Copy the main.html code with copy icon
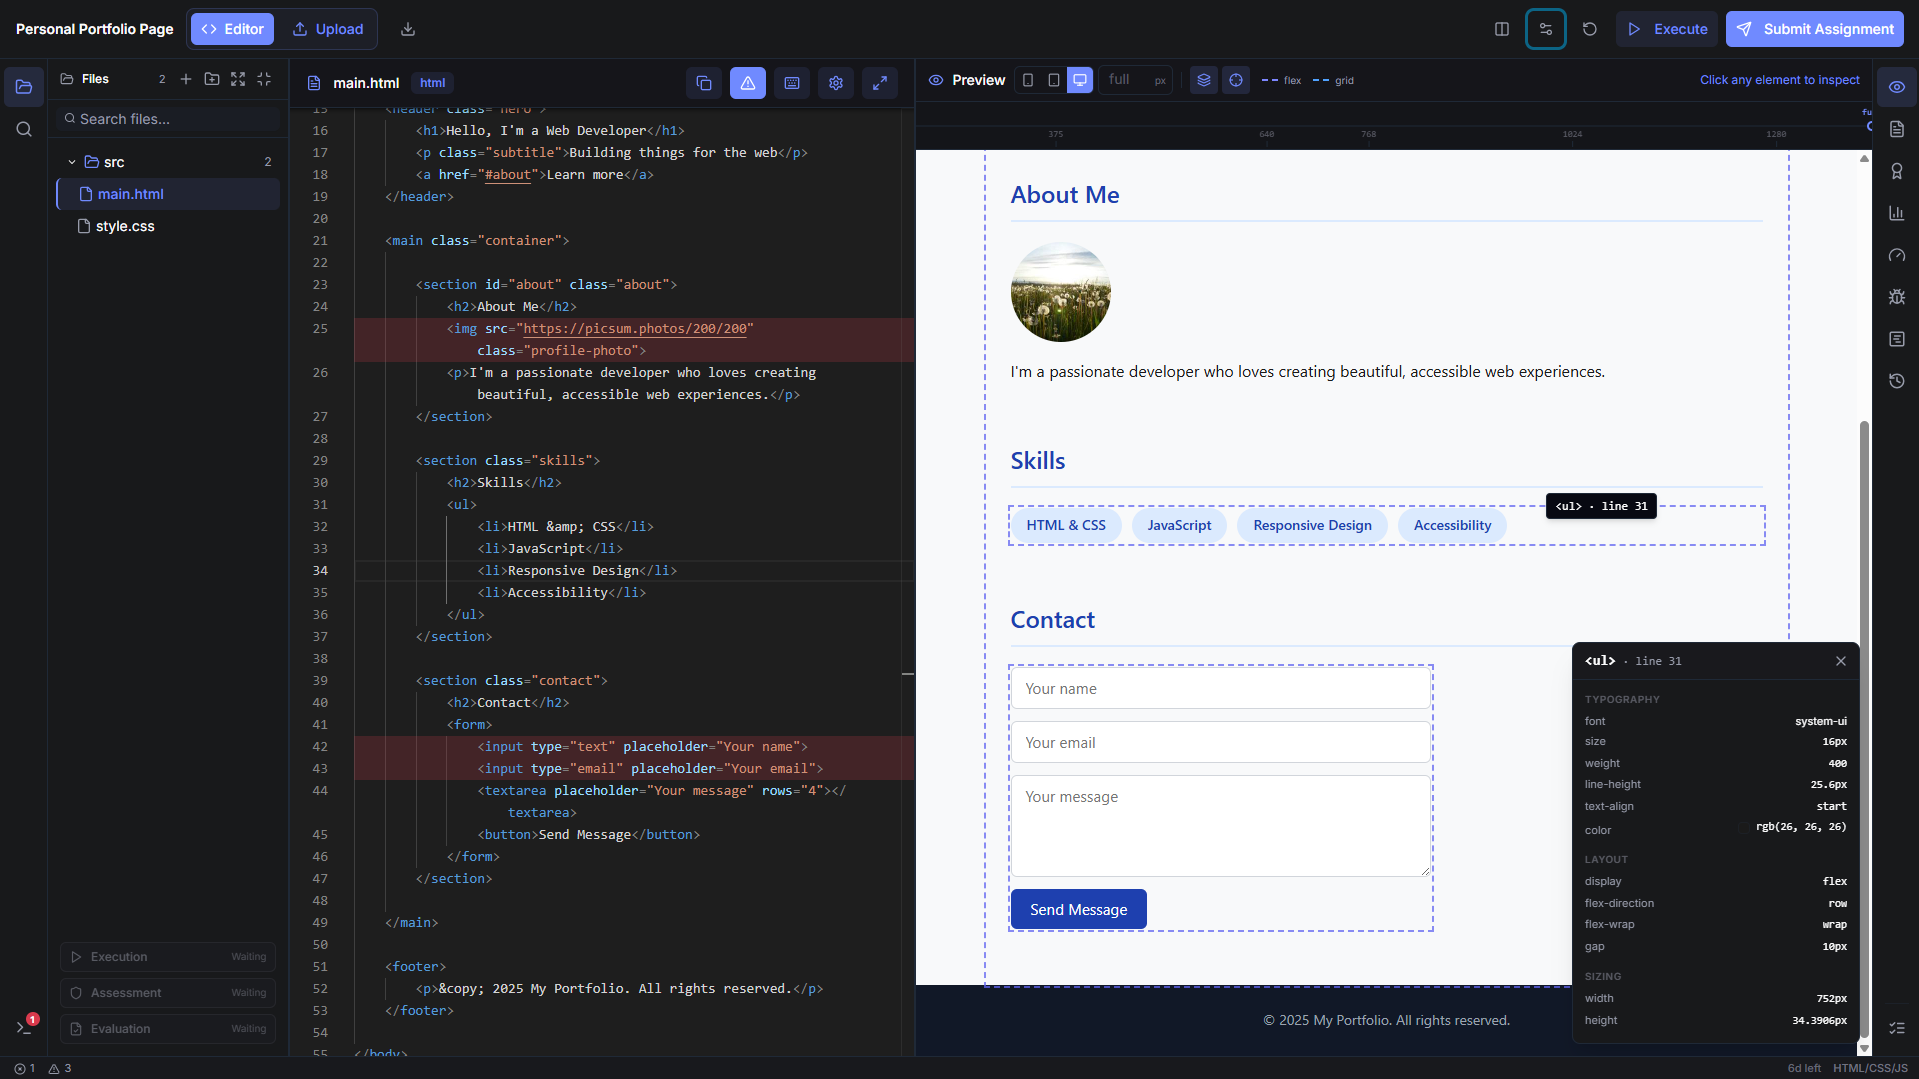Screen dimensions: 1919x1079 pos(704,83)
